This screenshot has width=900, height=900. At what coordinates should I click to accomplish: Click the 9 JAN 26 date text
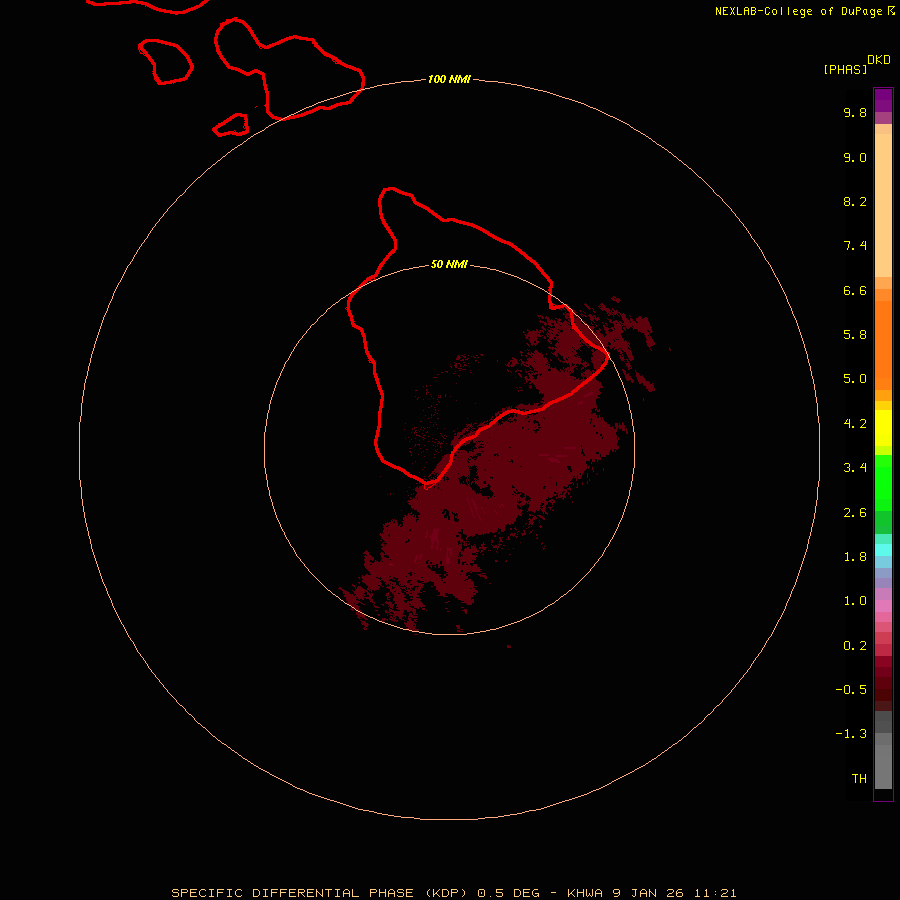click(x=649, y=893)
